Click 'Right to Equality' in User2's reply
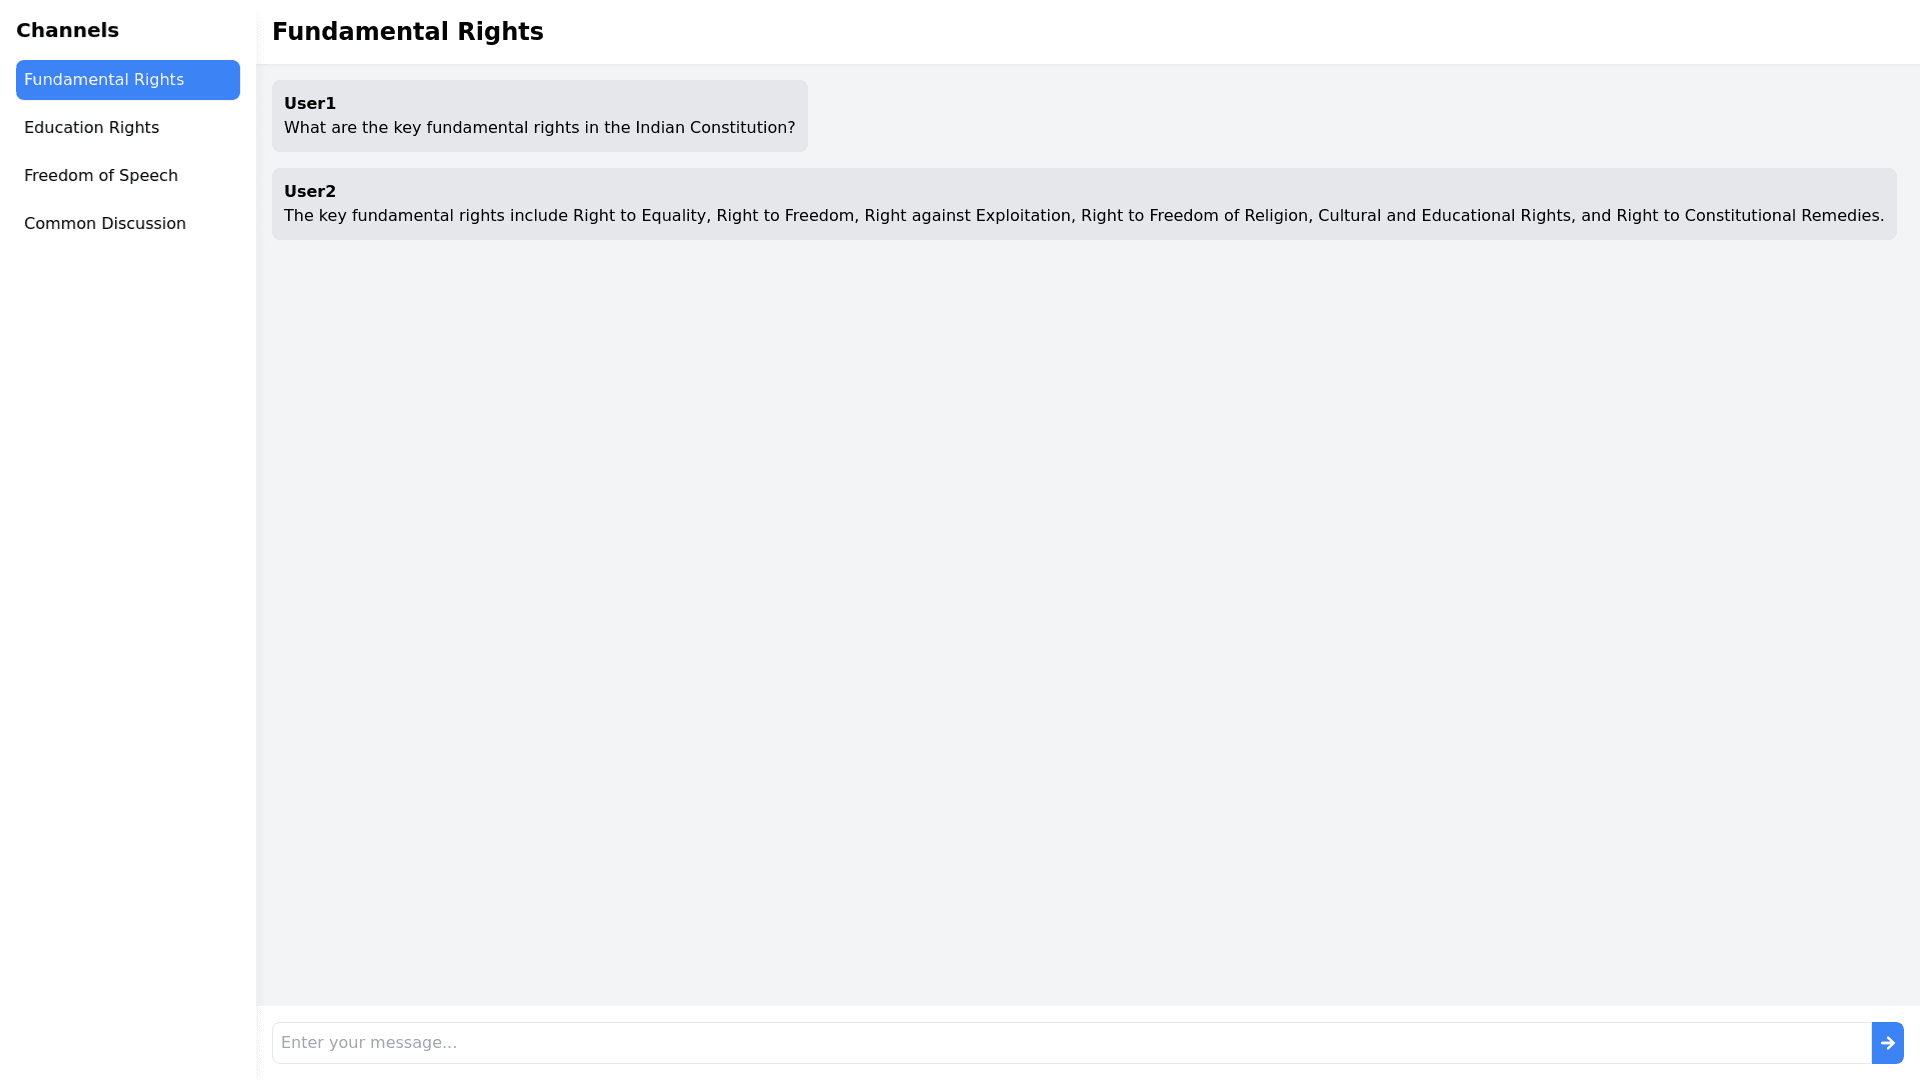Image resolution: width=1920 pixels, height=1080 pixels. (639, 216)
